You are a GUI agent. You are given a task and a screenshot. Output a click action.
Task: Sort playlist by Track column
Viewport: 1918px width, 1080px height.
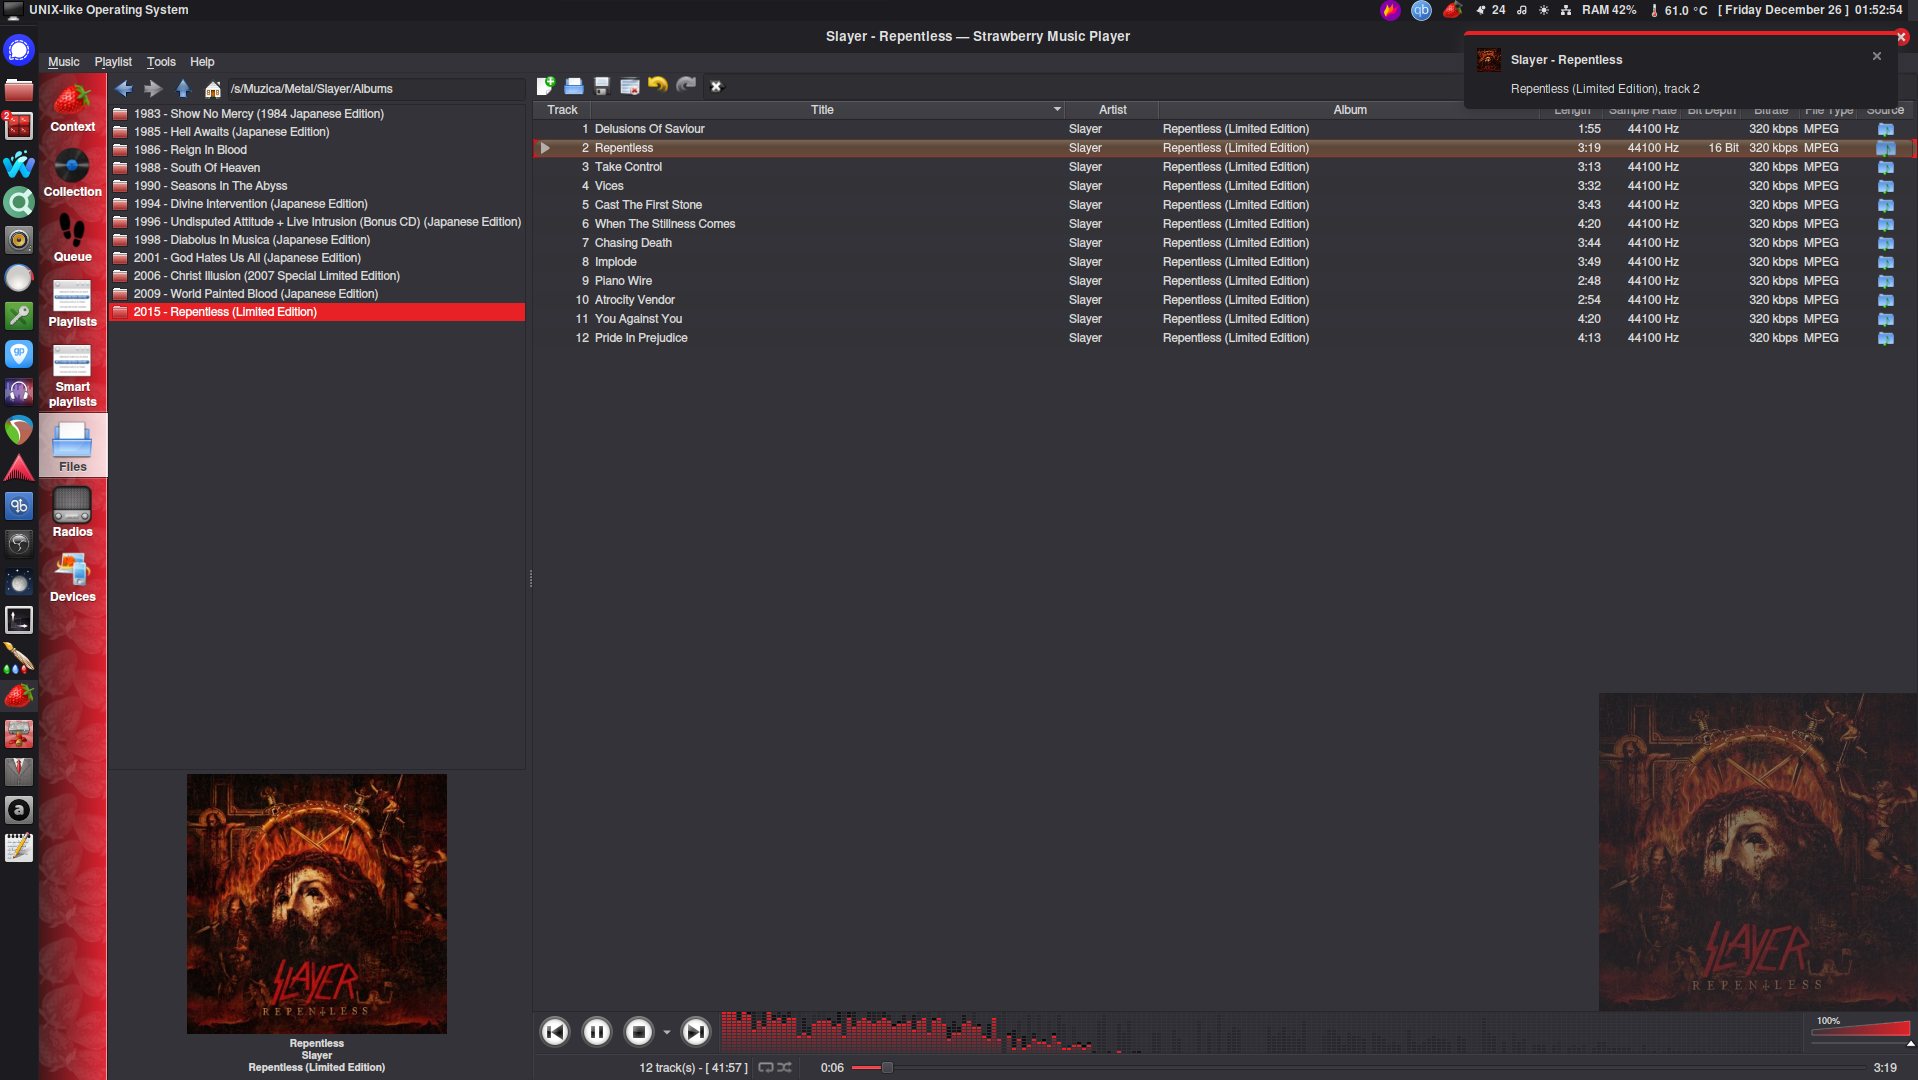(x=562, y=110)
